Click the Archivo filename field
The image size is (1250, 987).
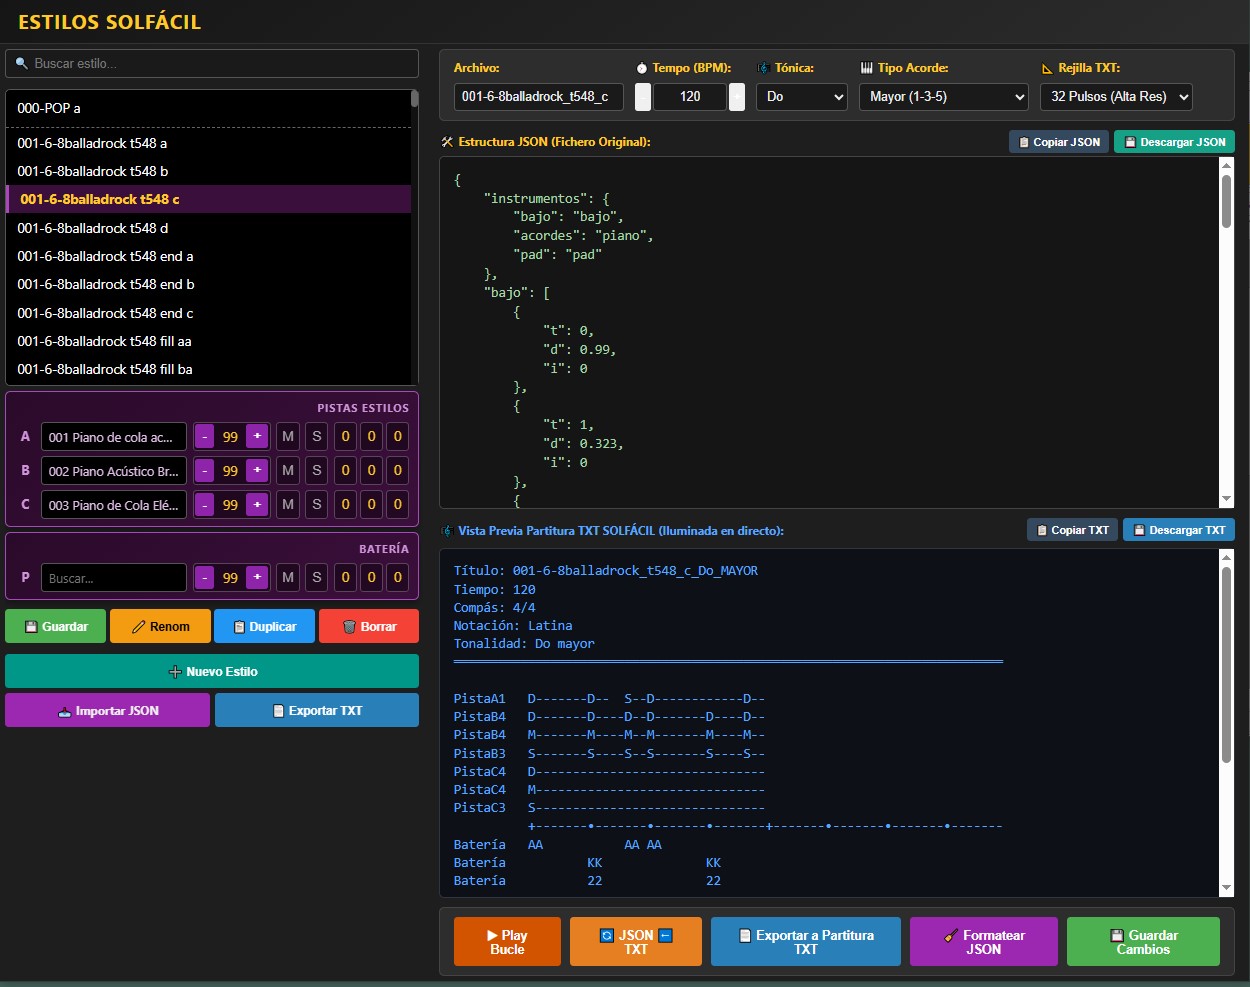pyautogui.click(x=538, y=96)
